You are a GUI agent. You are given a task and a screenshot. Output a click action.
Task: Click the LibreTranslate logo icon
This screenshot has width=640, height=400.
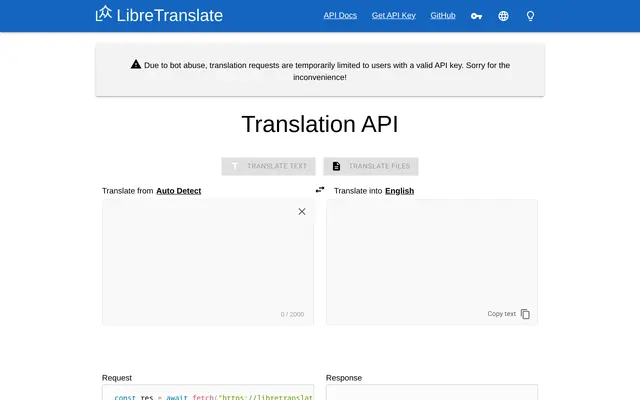(104, 13)
